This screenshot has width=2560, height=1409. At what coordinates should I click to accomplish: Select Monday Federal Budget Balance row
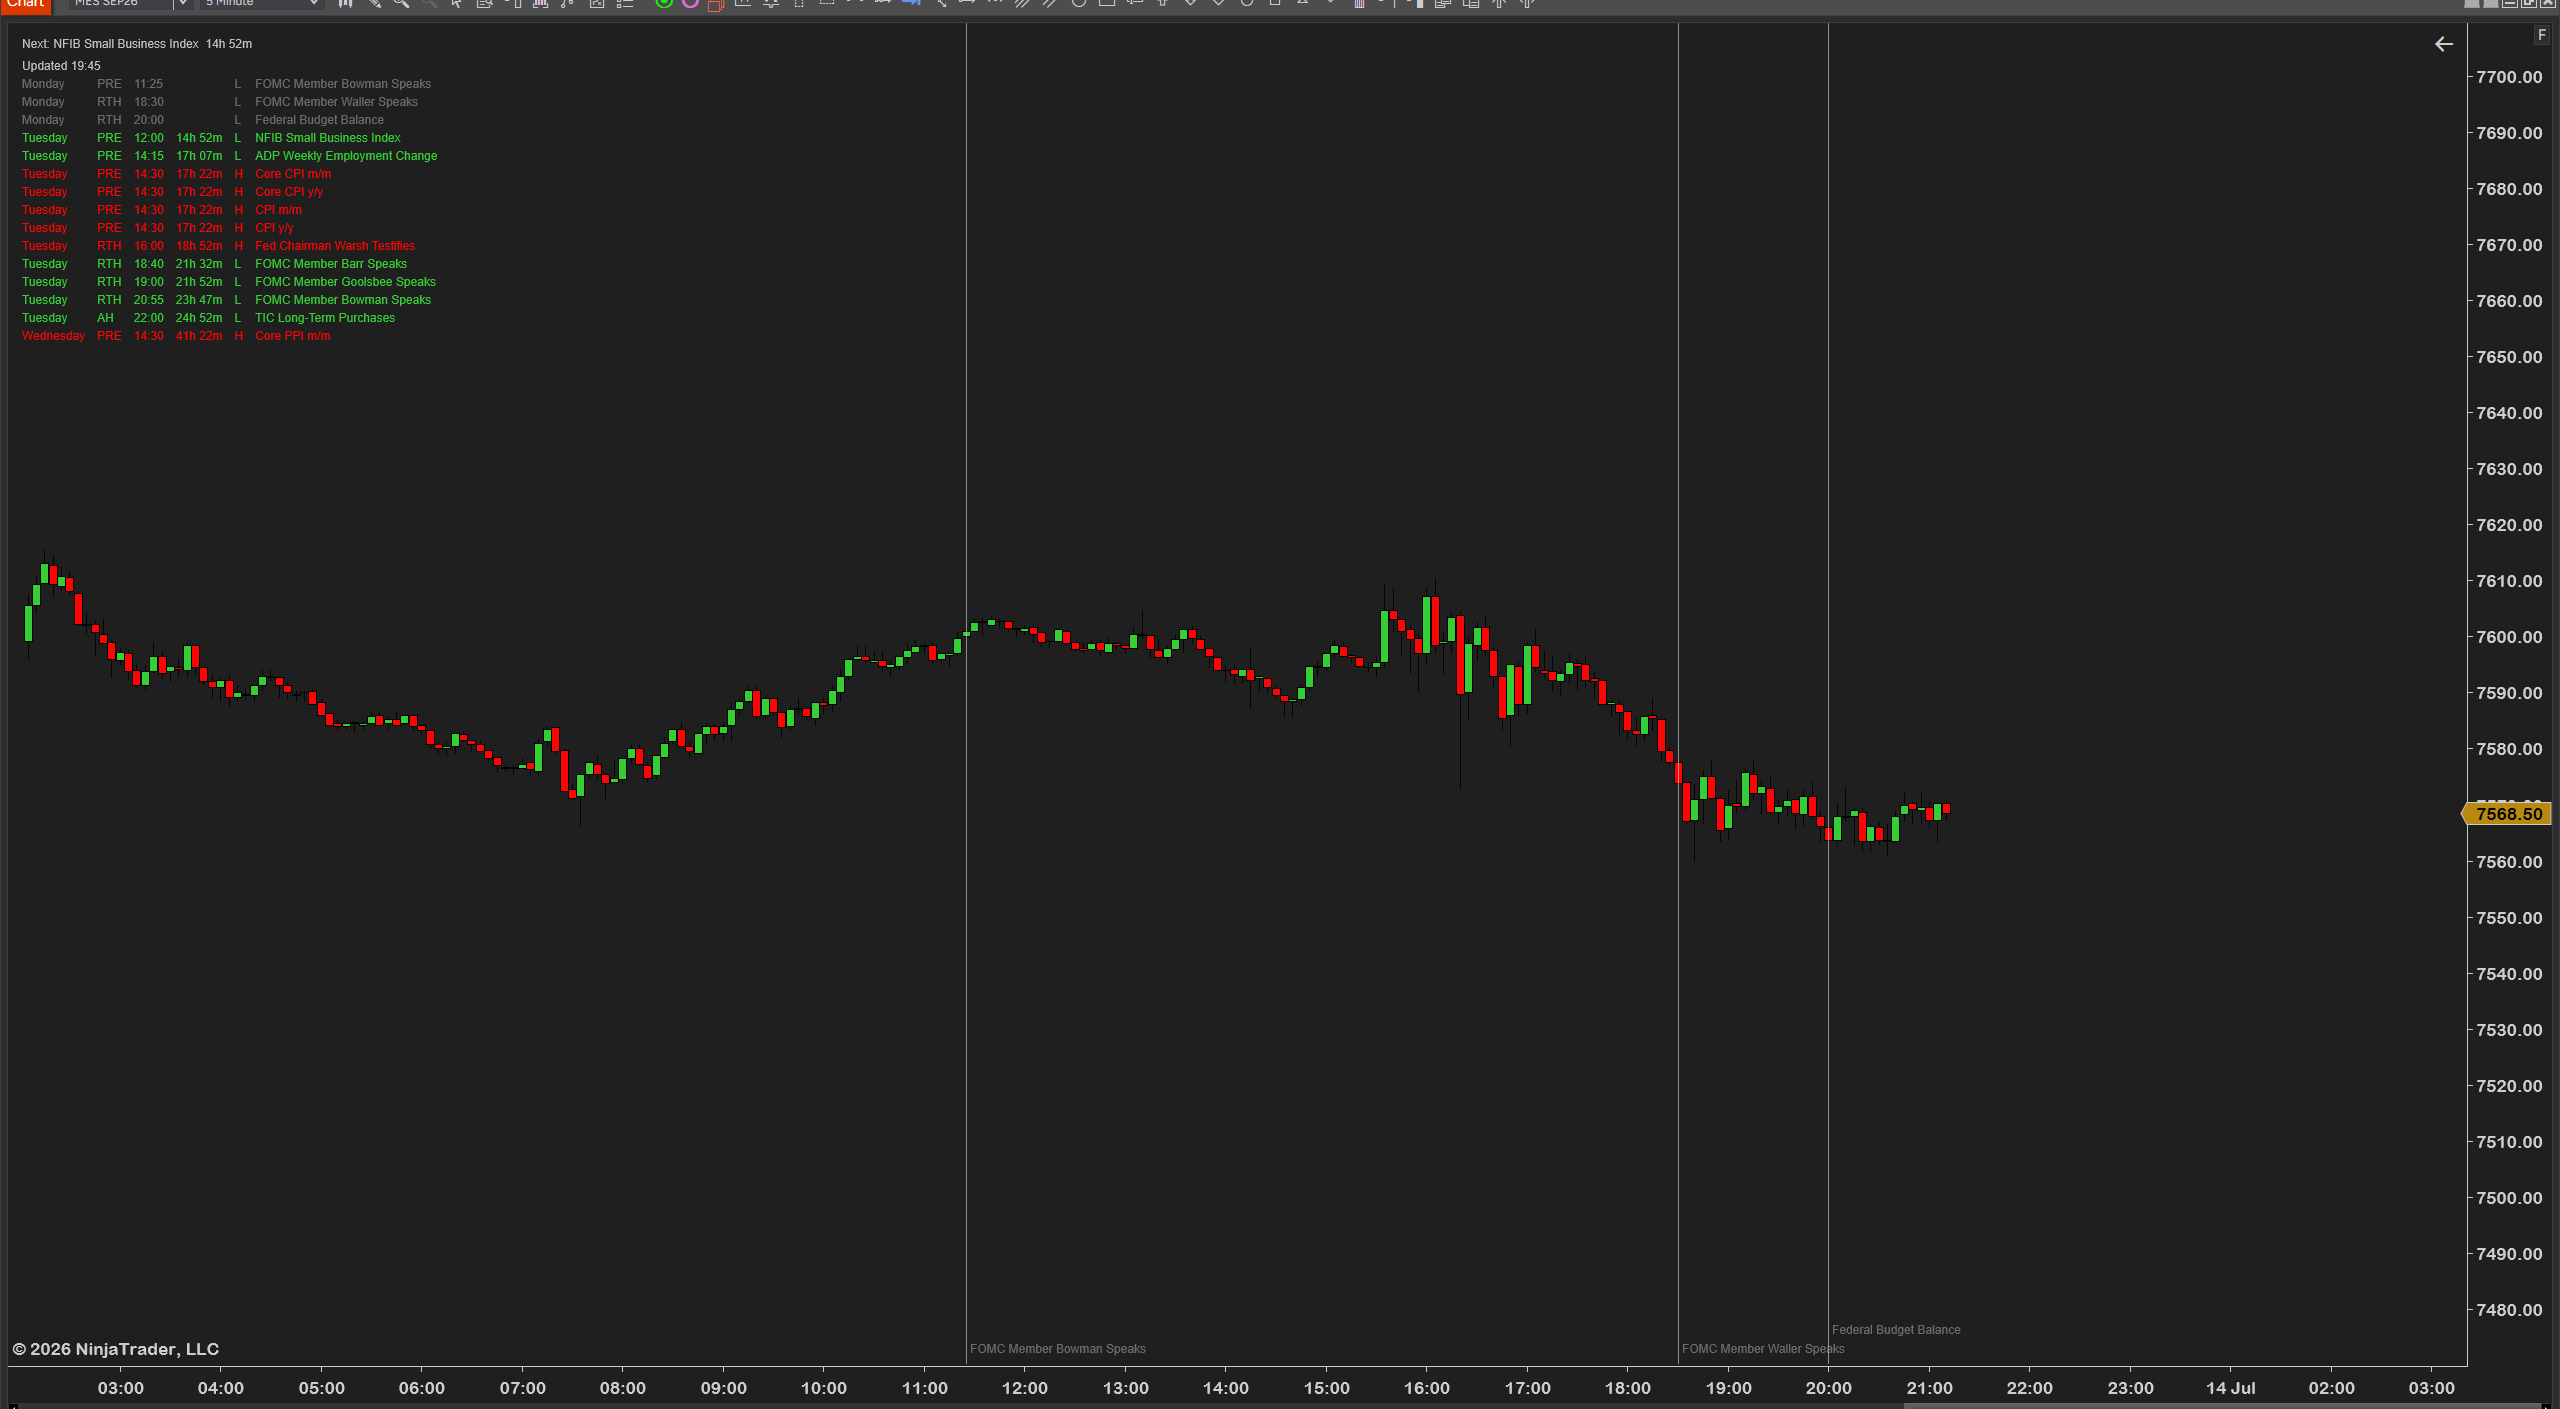(203, 120)
